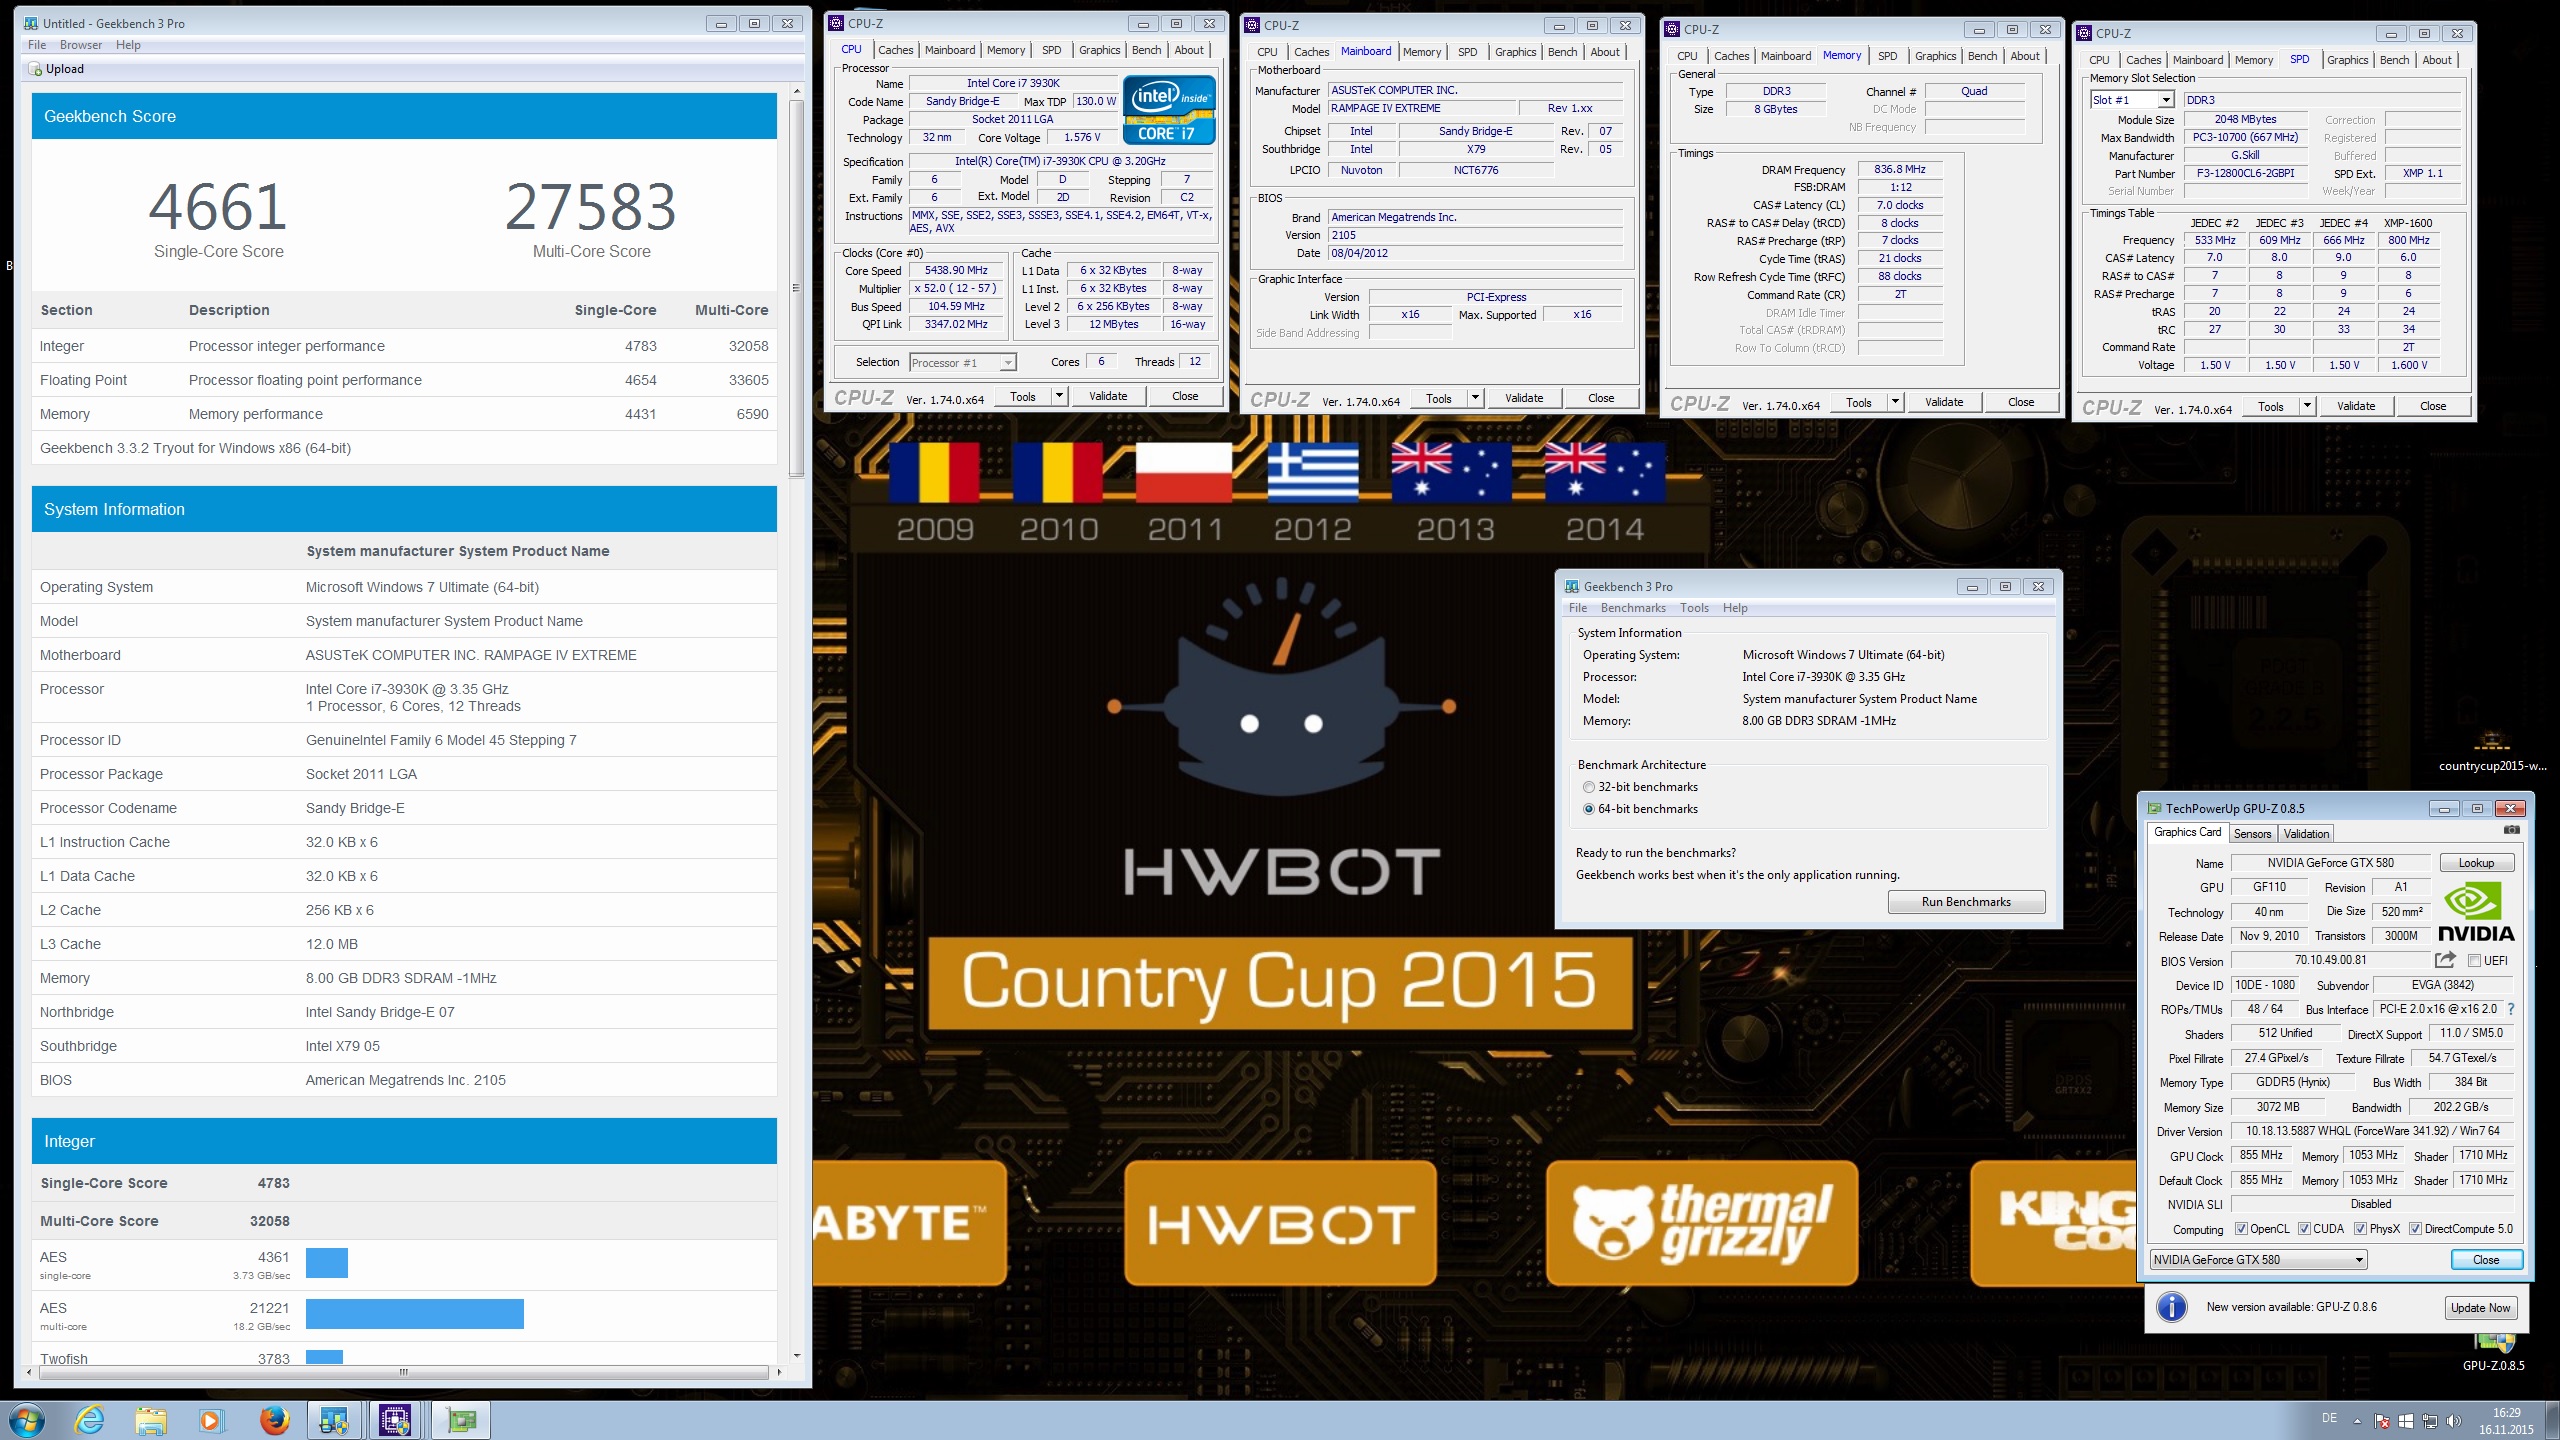Switch to the GPU-Z taskbar button
The width and height of the screenshot is (2560, 1440).
[x=461, y=1420]
